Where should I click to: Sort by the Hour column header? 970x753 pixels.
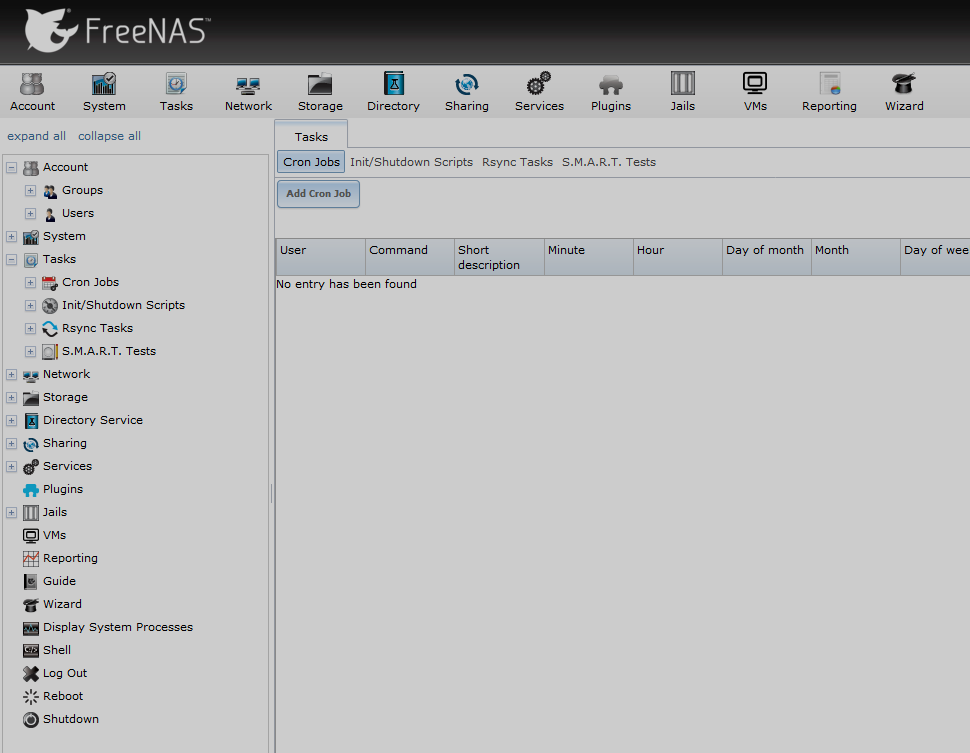(x=677, y=257)
